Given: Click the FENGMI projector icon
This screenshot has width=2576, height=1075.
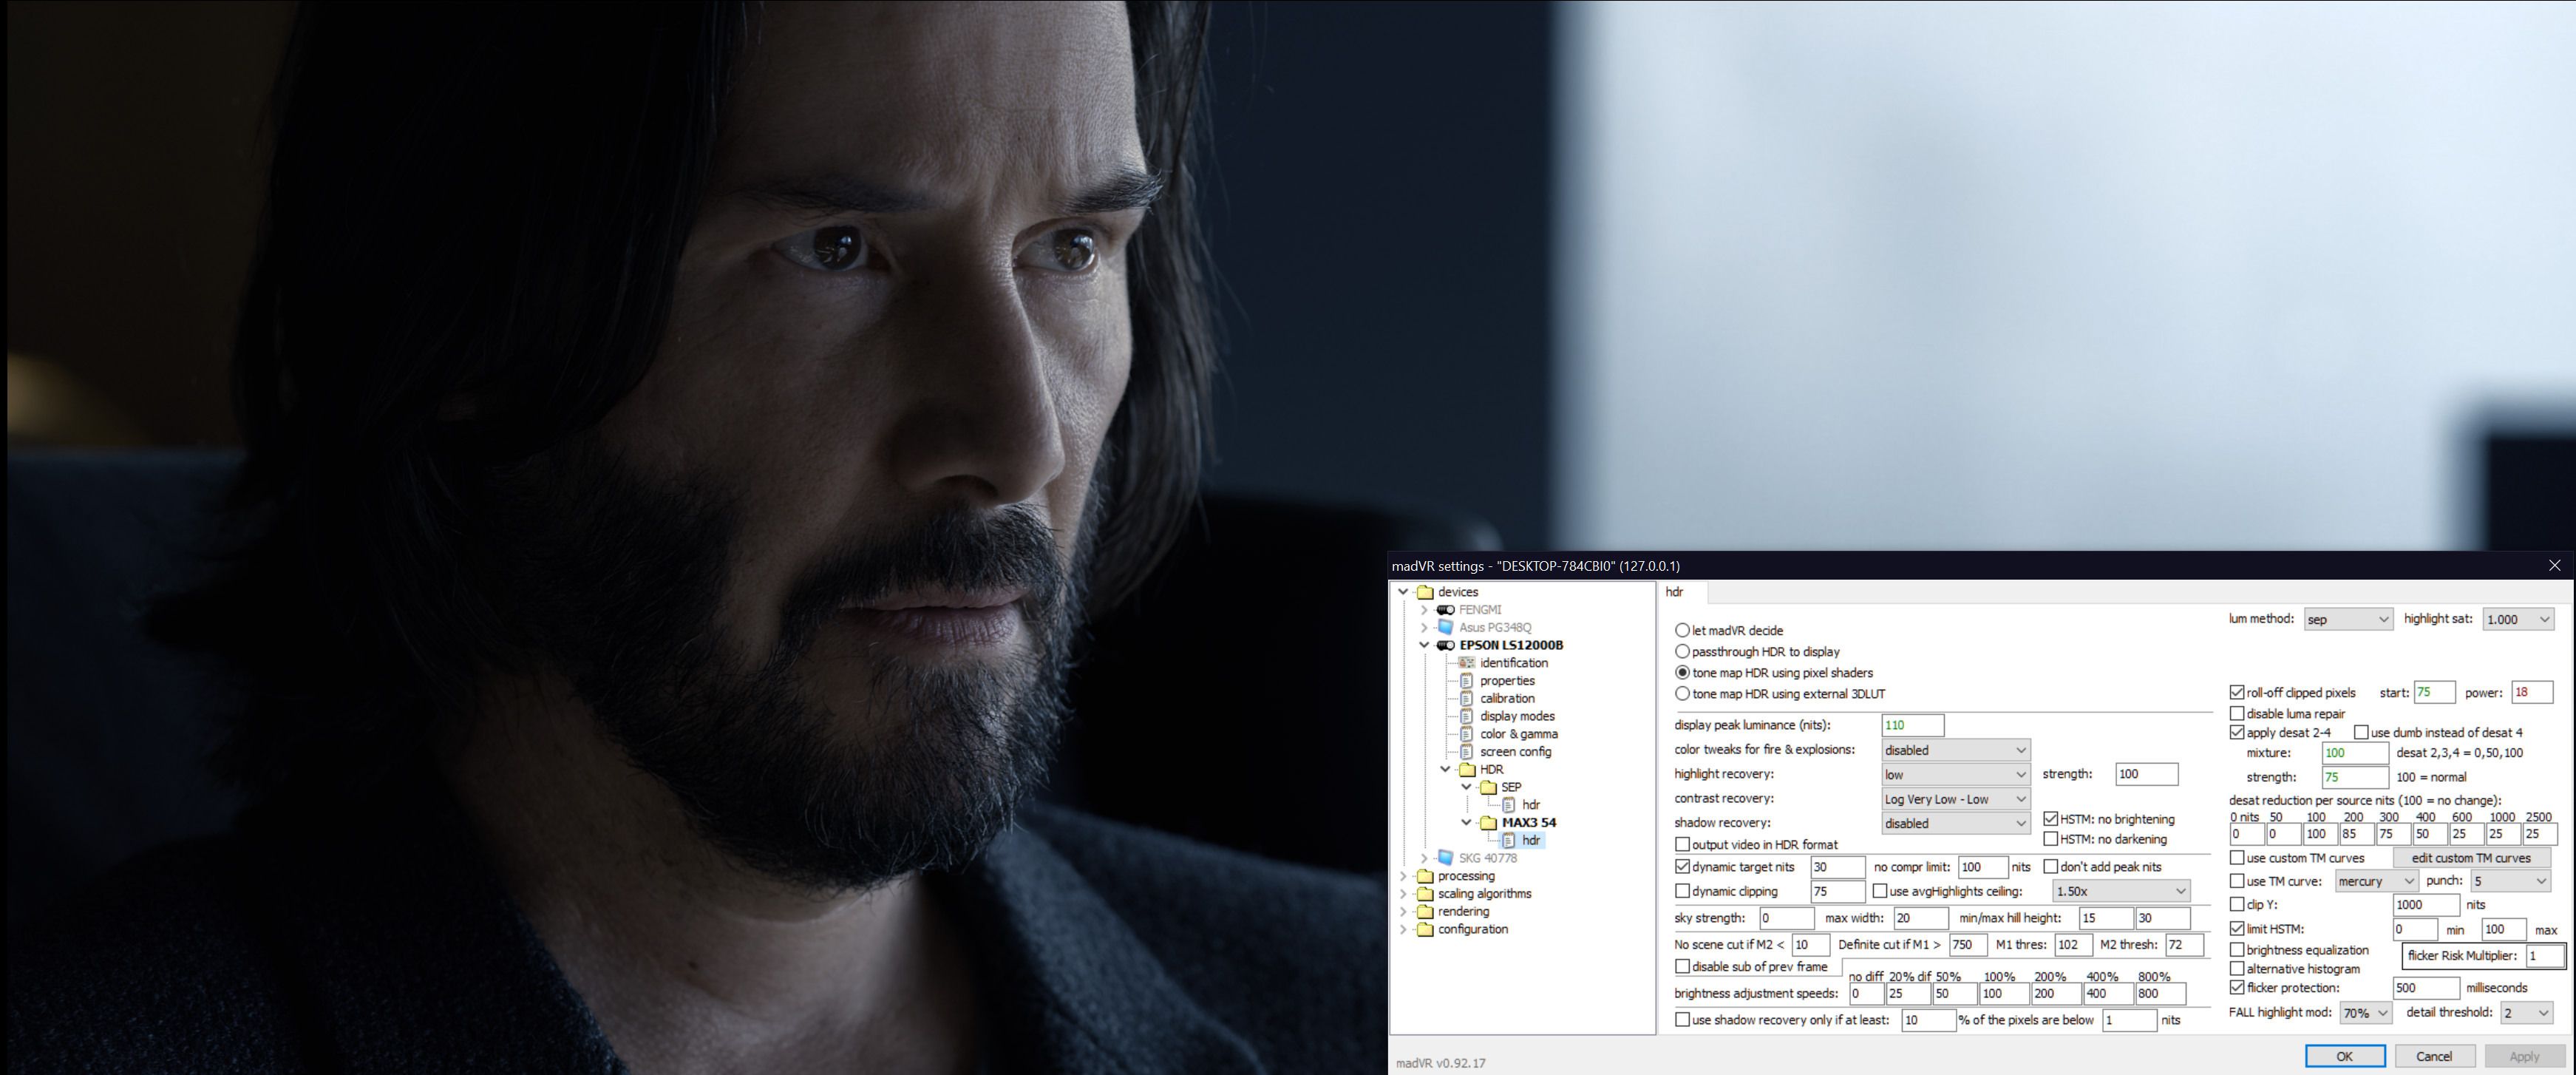Looking at the screenshot, I should 1446,610.
